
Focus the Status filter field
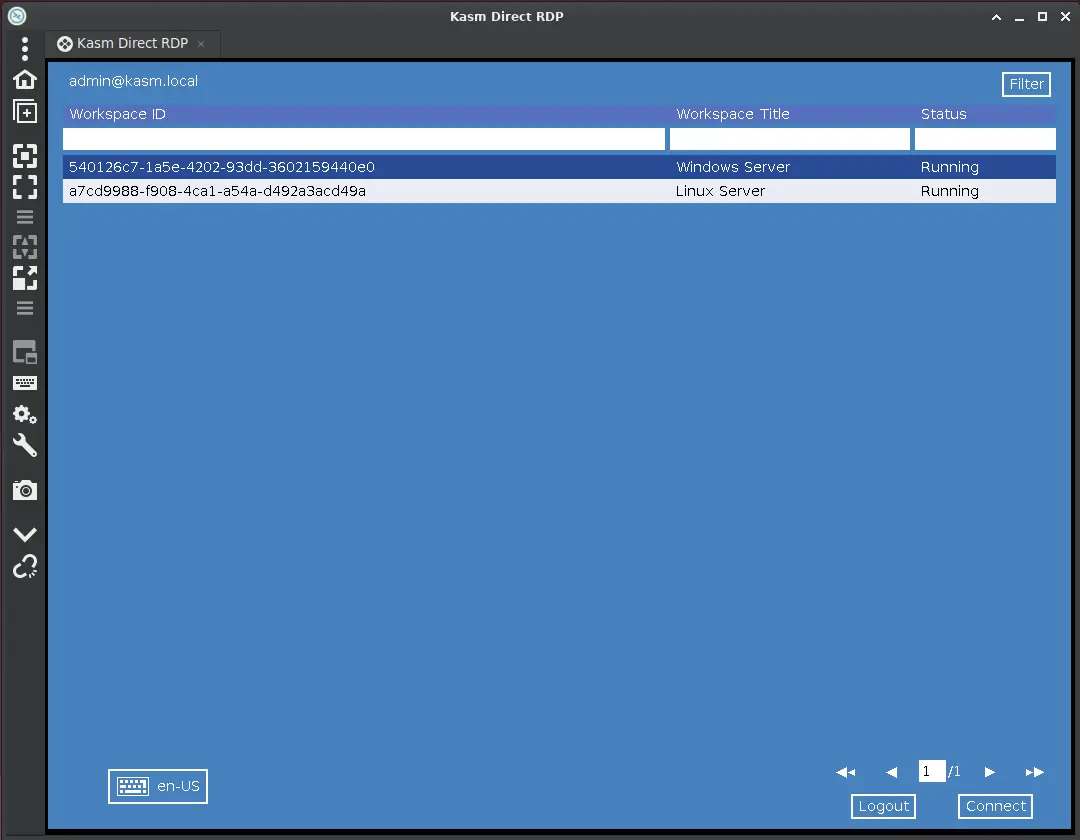coord(985,139)
